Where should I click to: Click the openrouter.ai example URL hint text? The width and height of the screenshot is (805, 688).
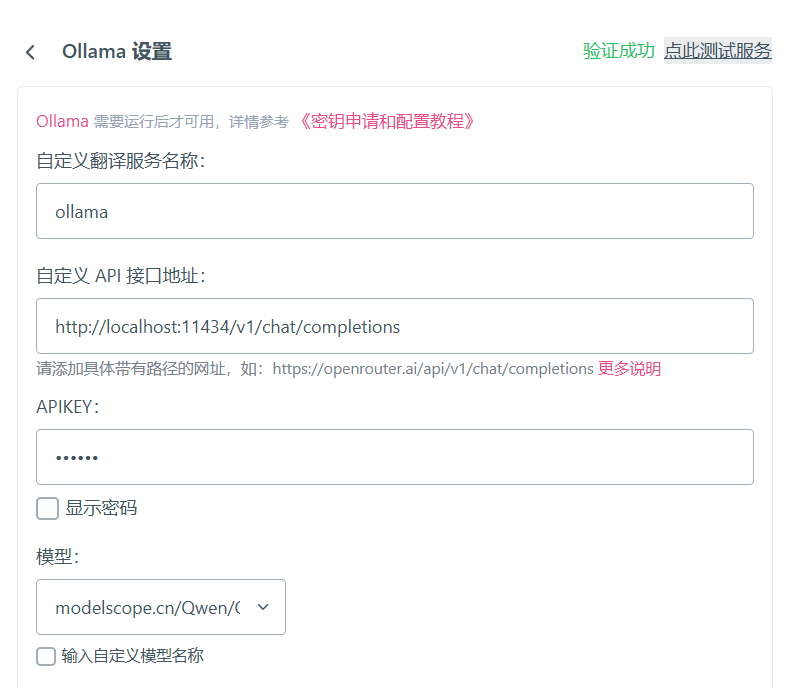pyautogui.click(x=433, y=368)
